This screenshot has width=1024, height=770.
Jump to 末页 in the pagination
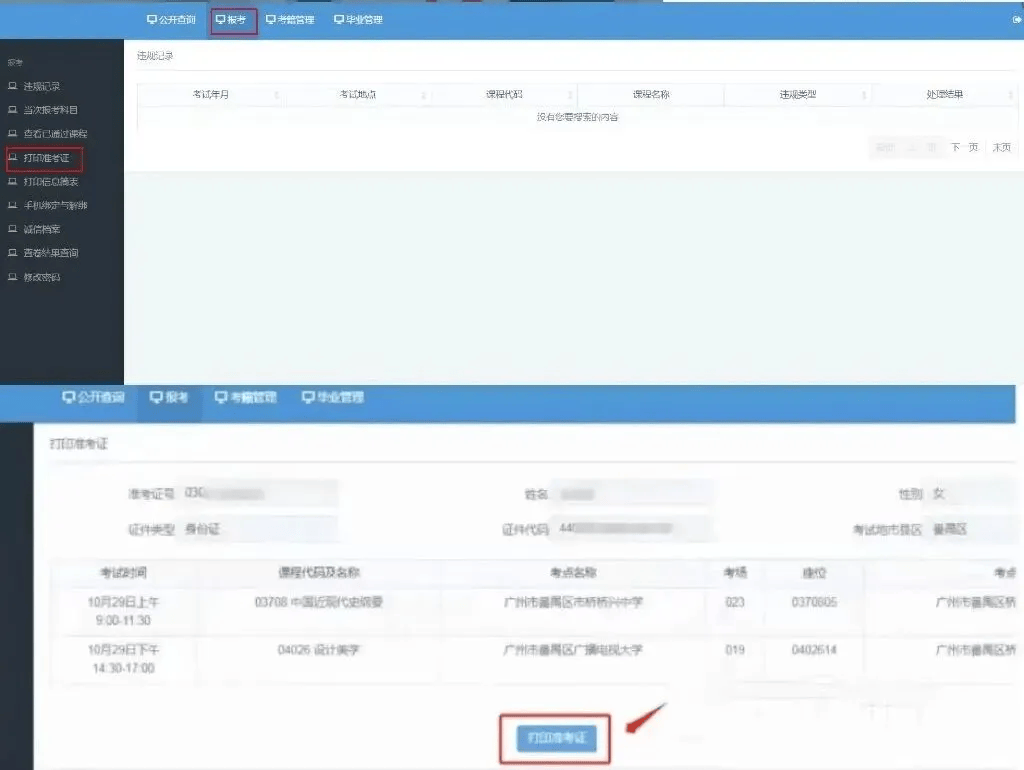tap(1002, 148)
